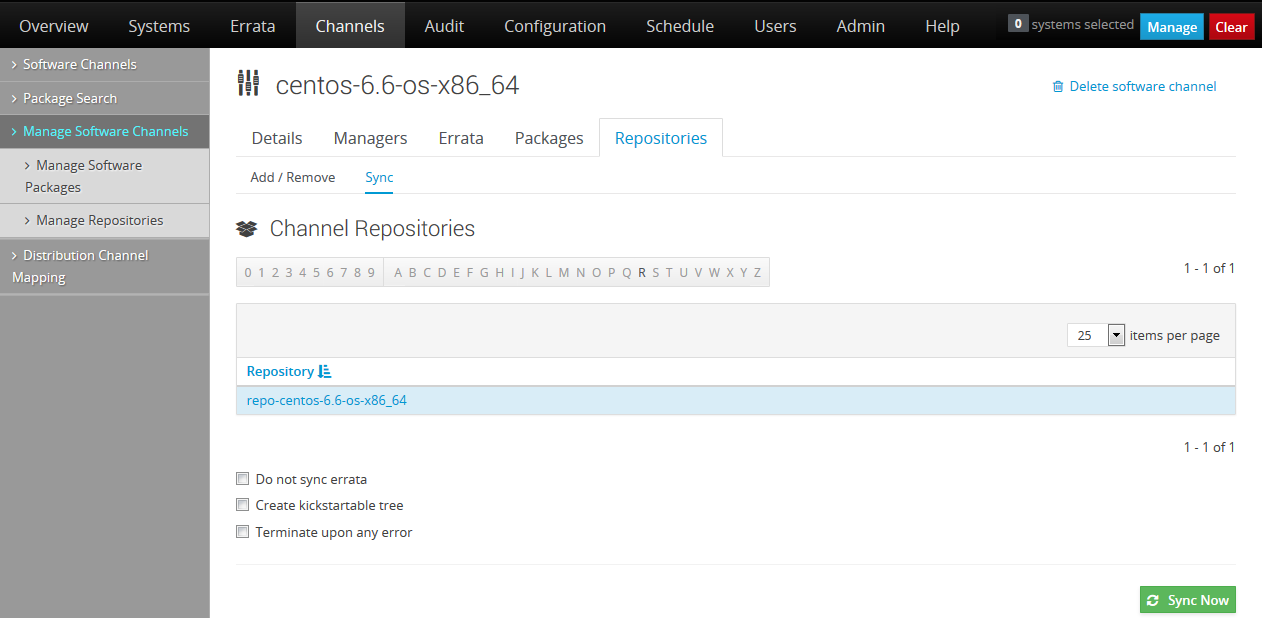The image size is (1262, 618).
Task: Toggle Terminate upon any error checkbox
Action: (x=242, y=532)
